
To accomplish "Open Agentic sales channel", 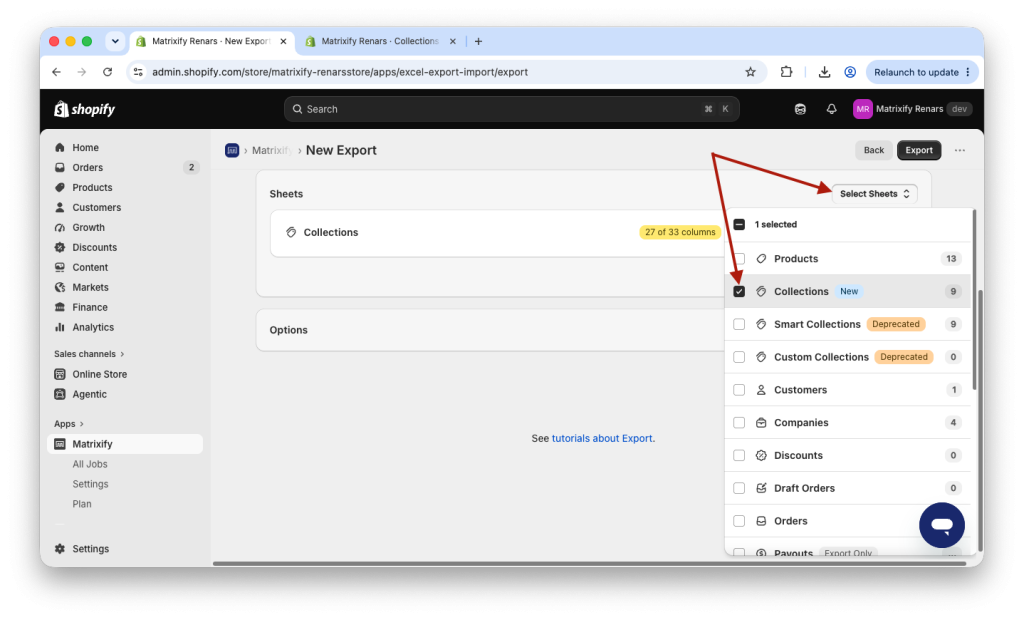I will click(89, 394).
